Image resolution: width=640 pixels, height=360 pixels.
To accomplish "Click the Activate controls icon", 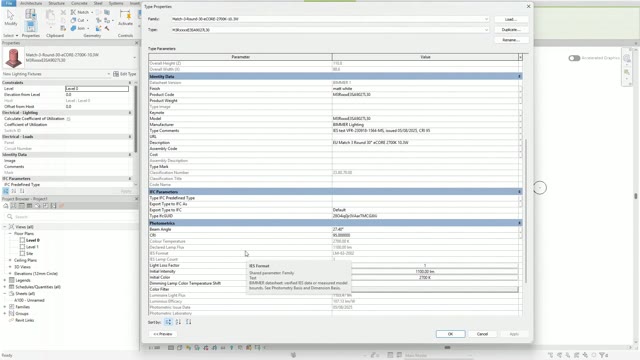I will pos(125,18).
